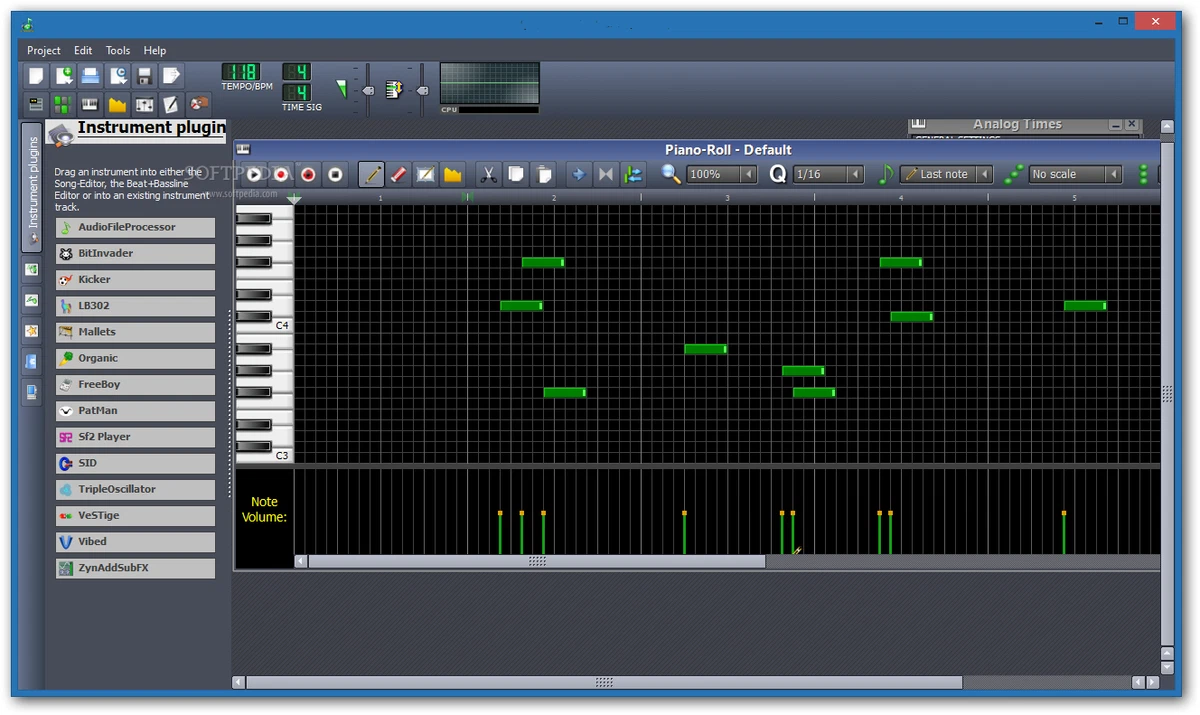
Task: Enable record mode in Piano Roll
Action: pyautogui.click(x=280, y=174)
